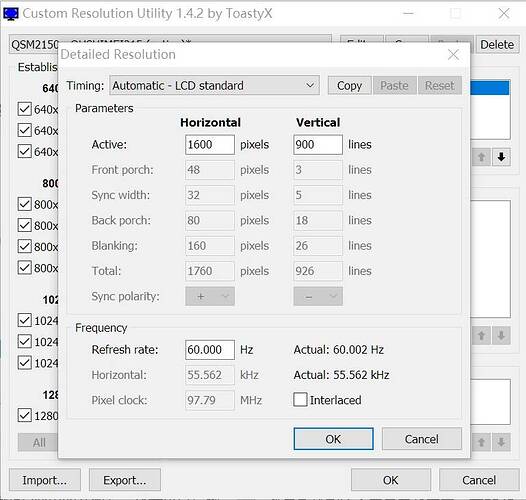The width and height of the screenshot is (526, 500).
Task: Click the 'Actual: 60.002 Hz' text
Action: (x=338, y=350)
